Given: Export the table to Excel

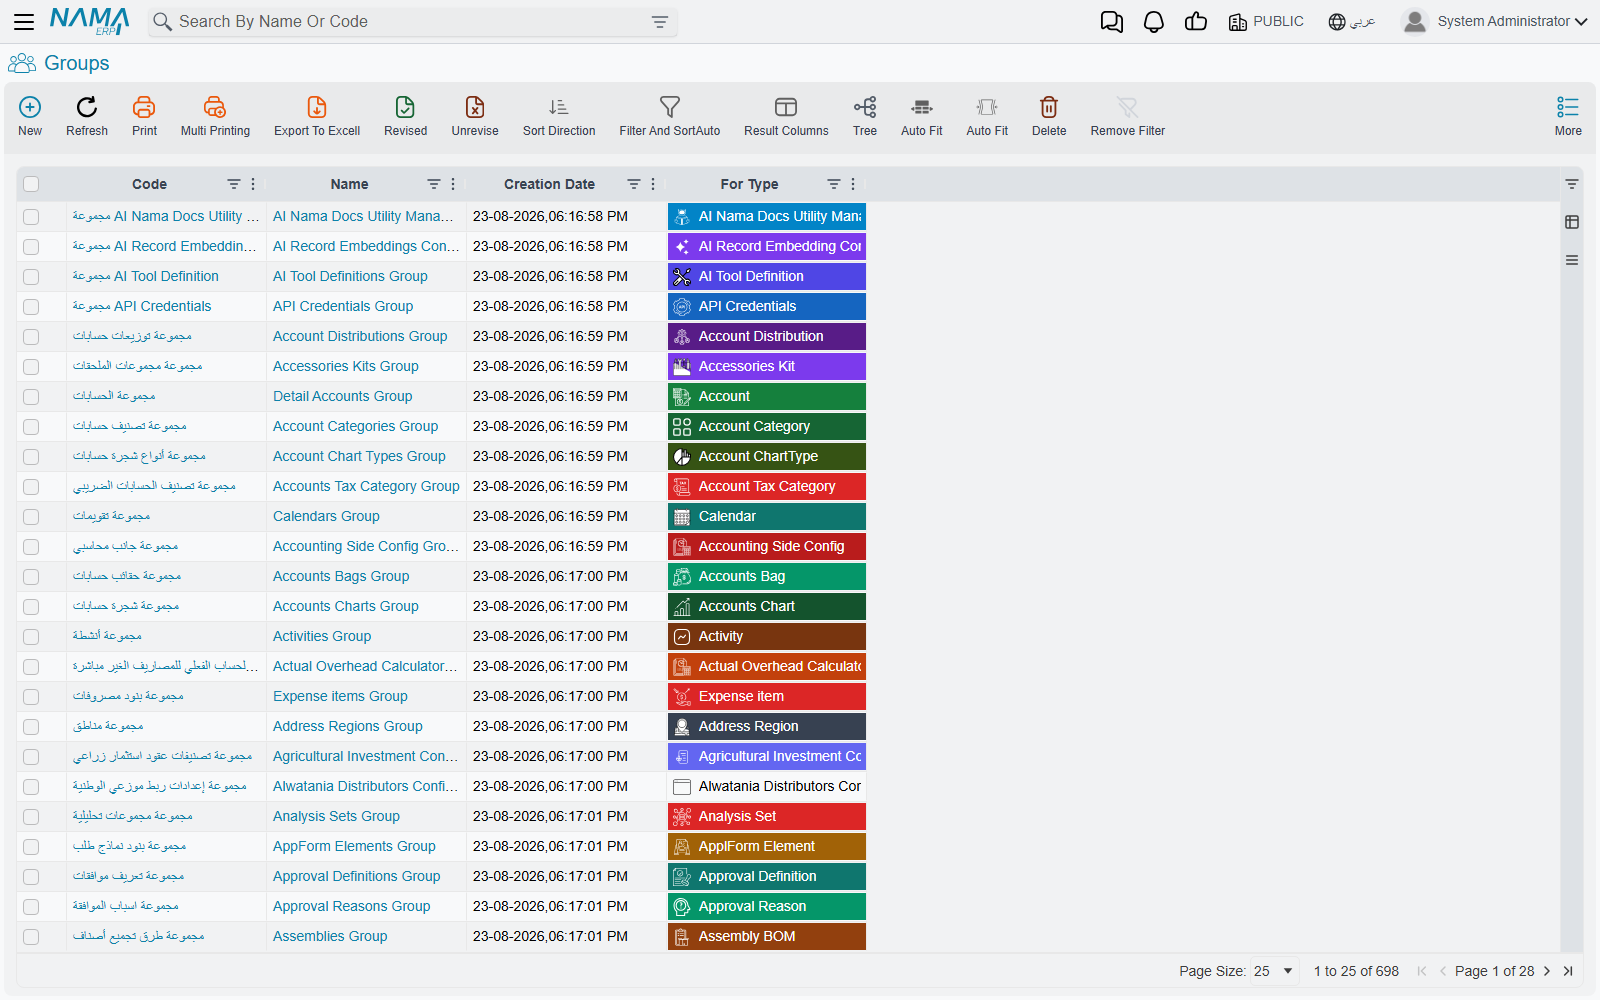Looking at the screenshot, I should click(x=317, y=116).
